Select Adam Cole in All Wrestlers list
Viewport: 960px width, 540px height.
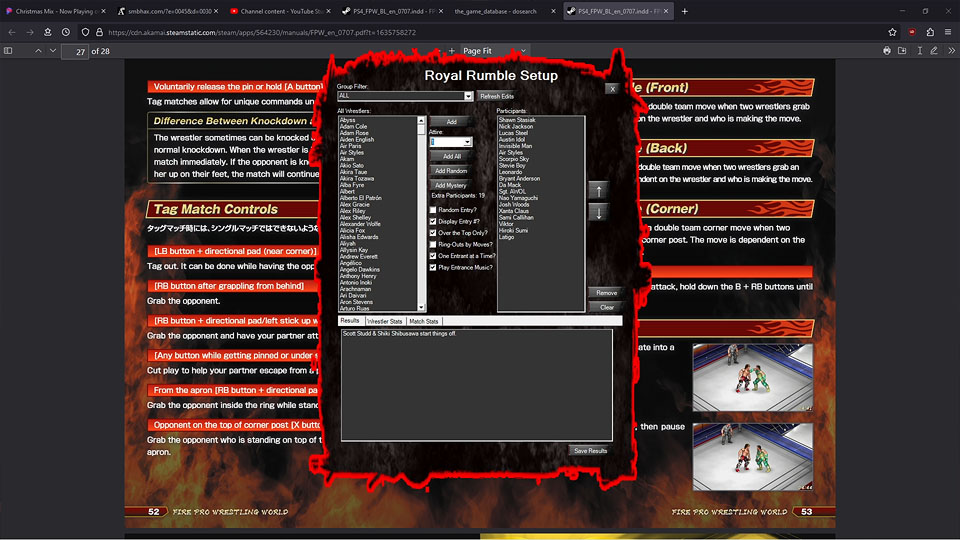click(x=353, y=127)
